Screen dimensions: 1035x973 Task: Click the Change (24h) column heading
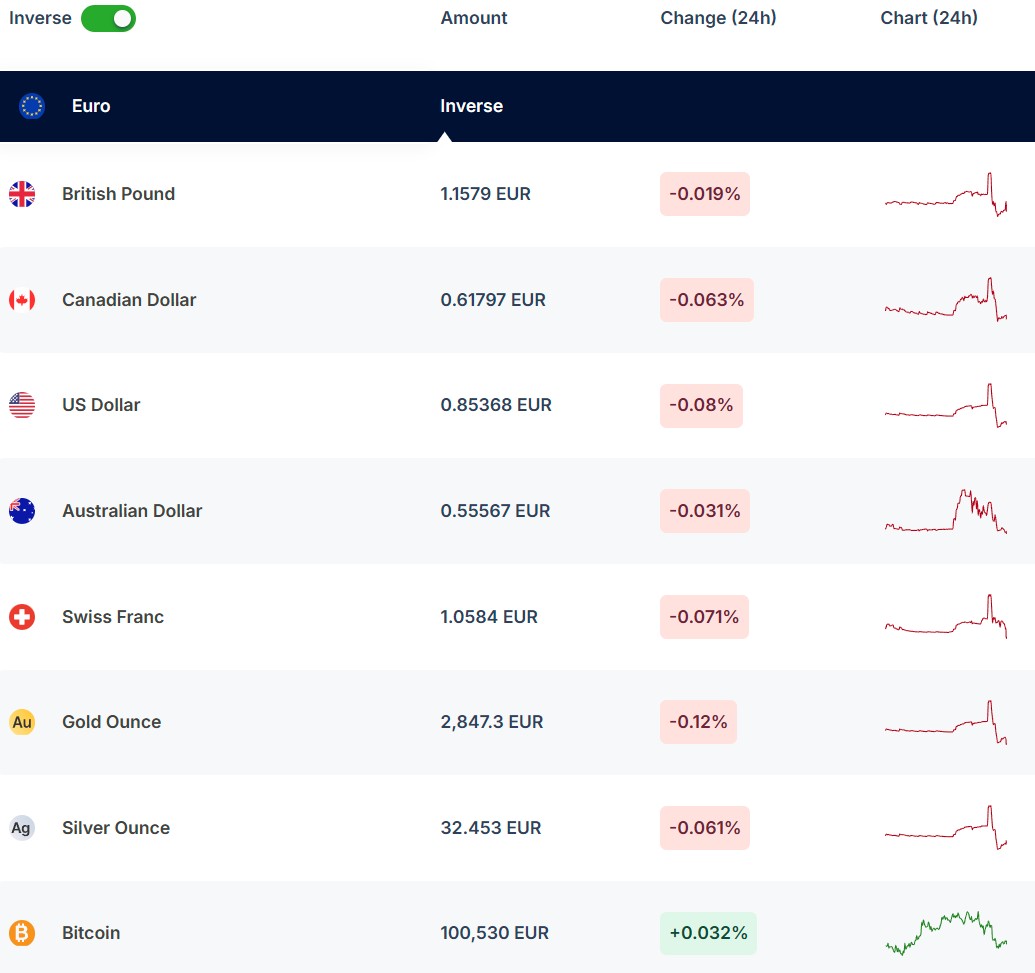point(718,18)
